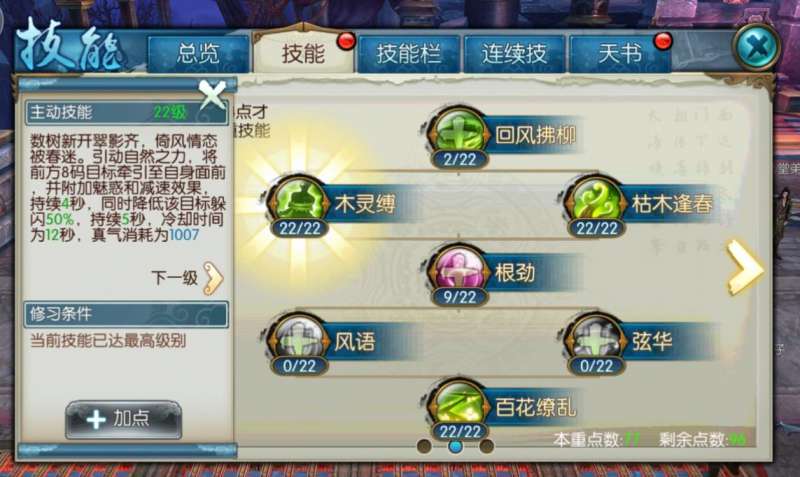Click the 加点 add point button

(x=123, y=419)
